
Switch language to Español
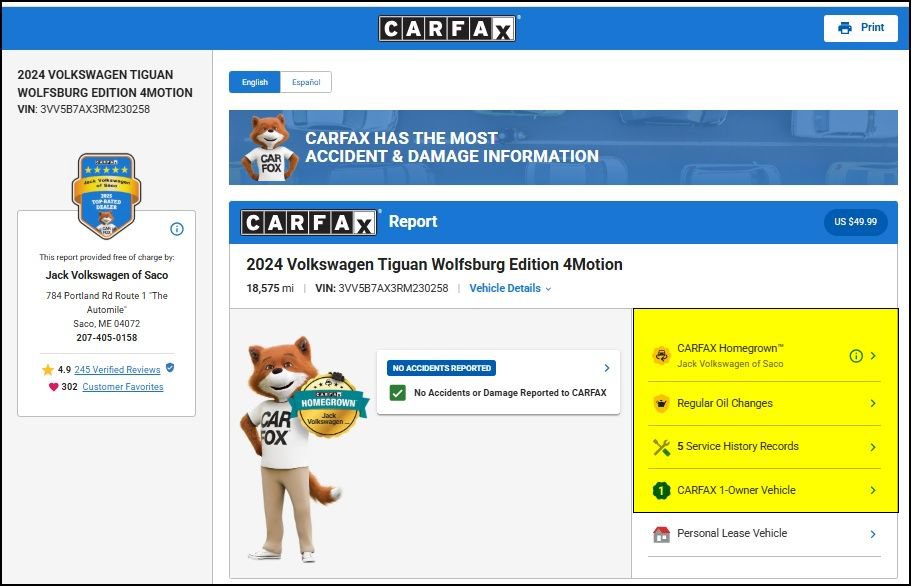(306, 82)
